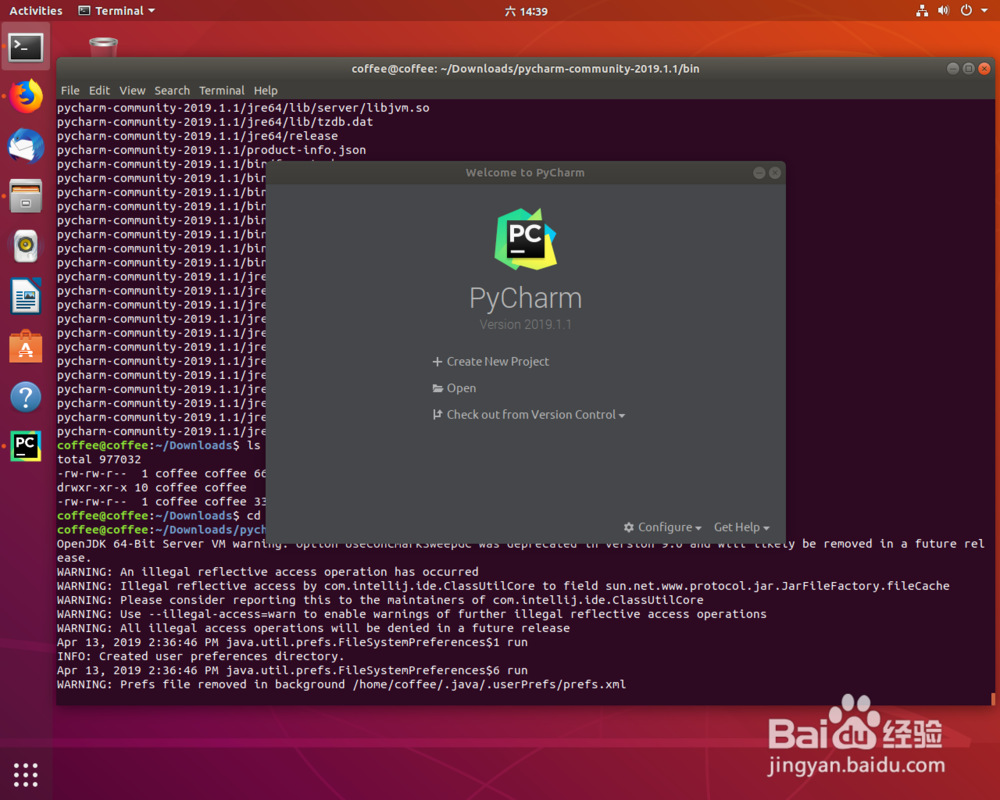The height and width of the screenshot is (800, 1000).
Task: Open the Get Help dropdown
Action: [x=742, y=528]
